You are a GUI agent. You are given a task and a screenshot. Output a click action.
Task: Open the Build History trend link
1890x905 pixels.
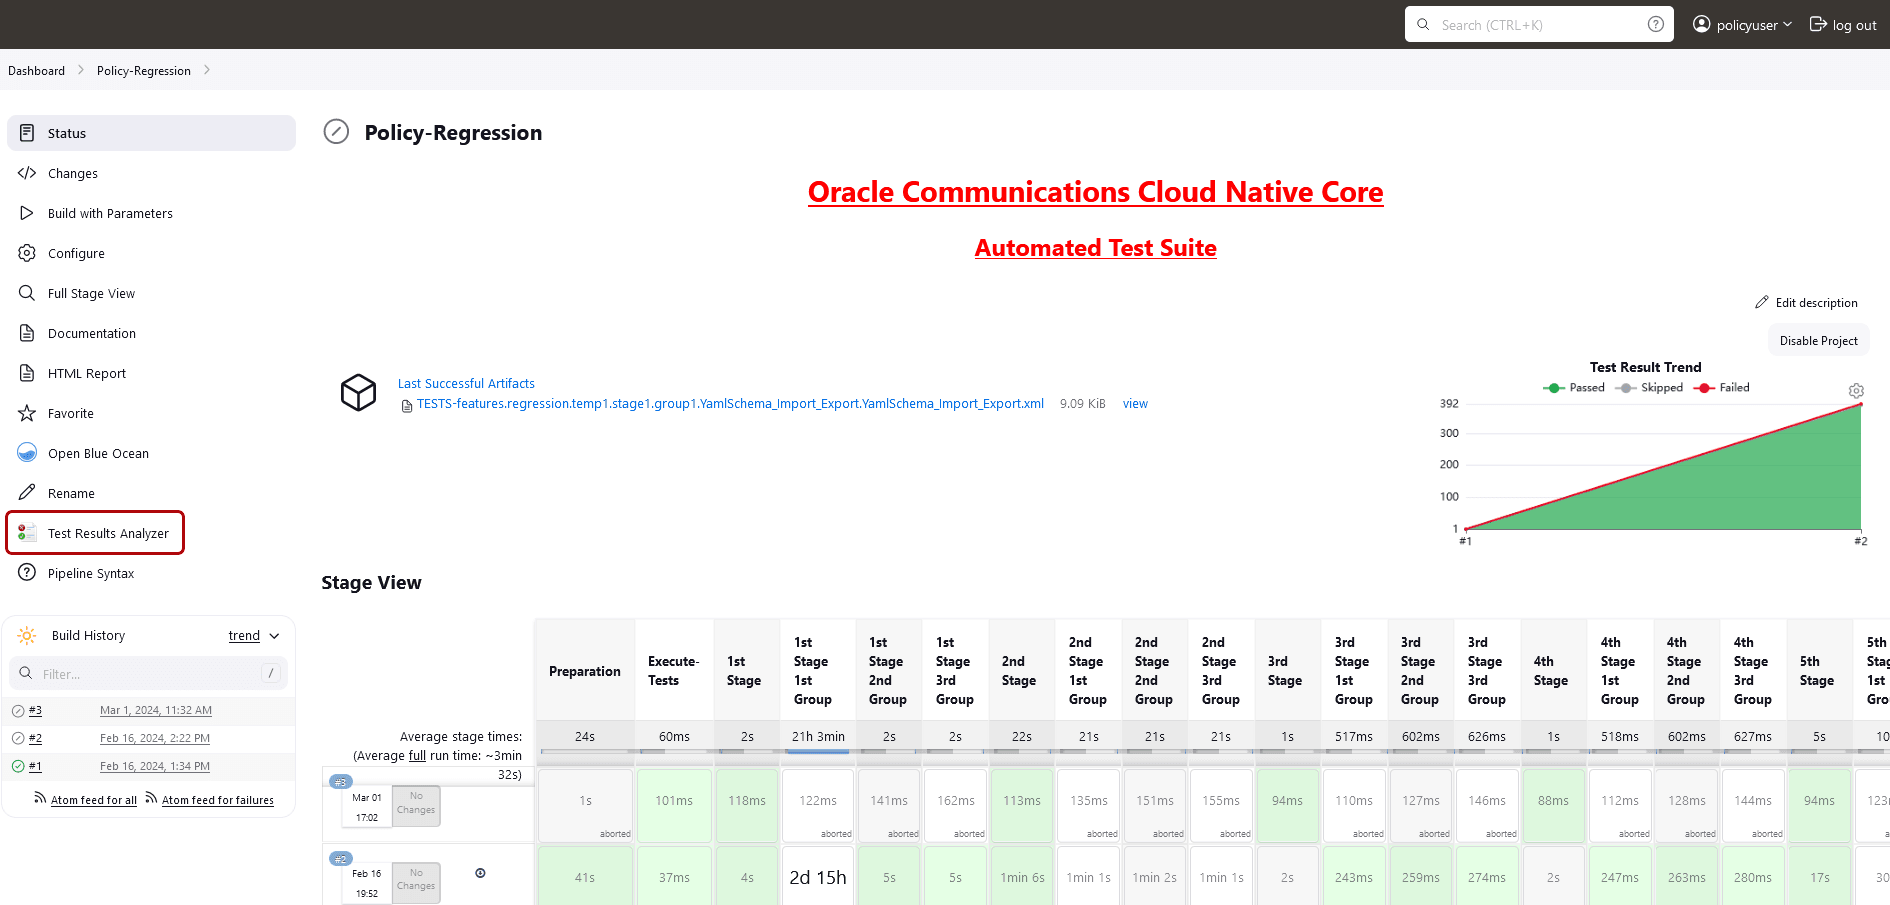pos(244,636)
